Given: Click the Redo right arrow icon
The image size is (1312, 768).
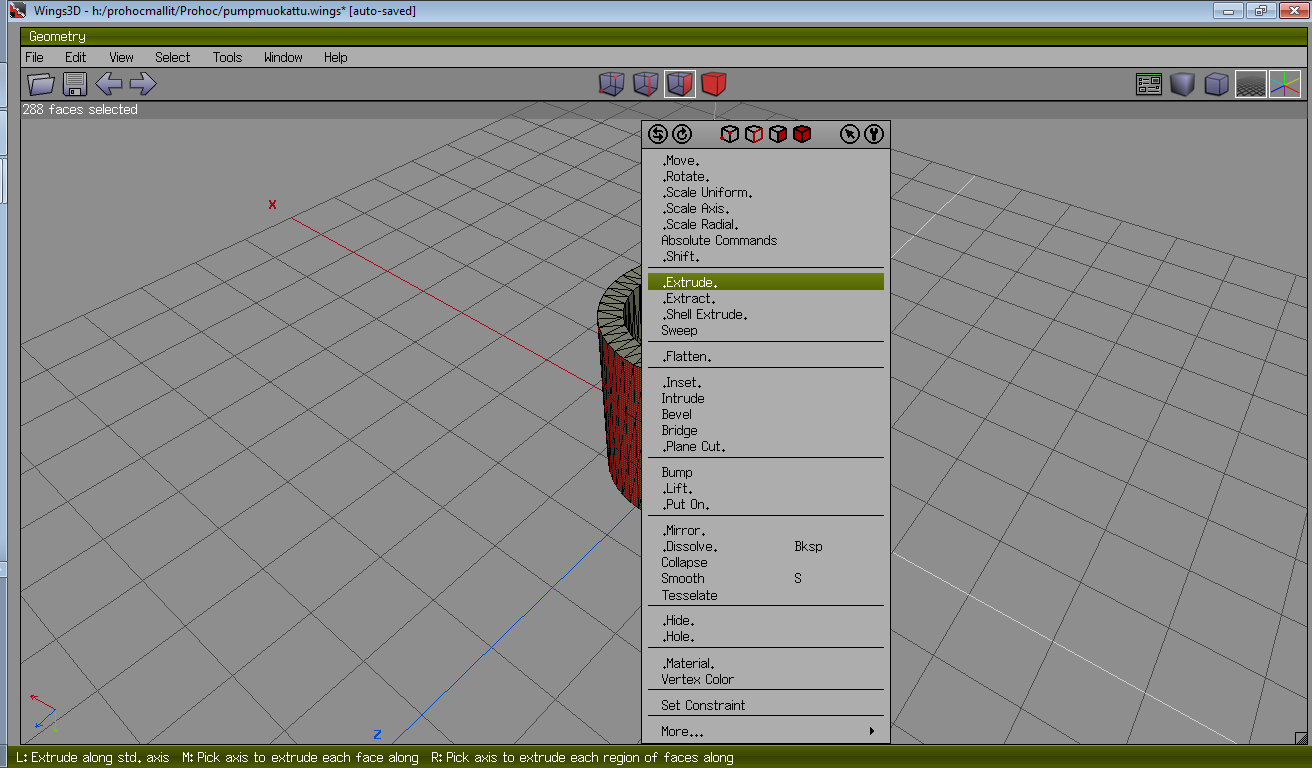Looking at the screenshot, I should pos(143,84).
